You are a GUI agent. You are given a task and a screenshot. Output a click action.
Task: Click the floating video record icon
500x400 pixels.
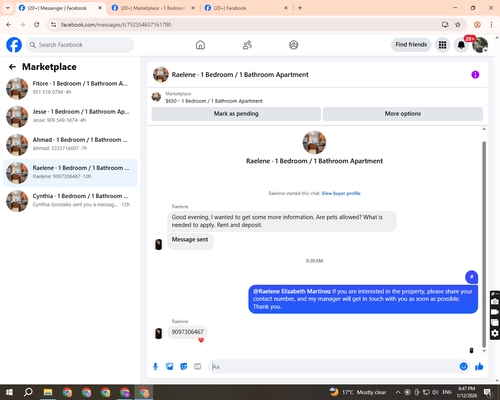click(x=495, y=312)
